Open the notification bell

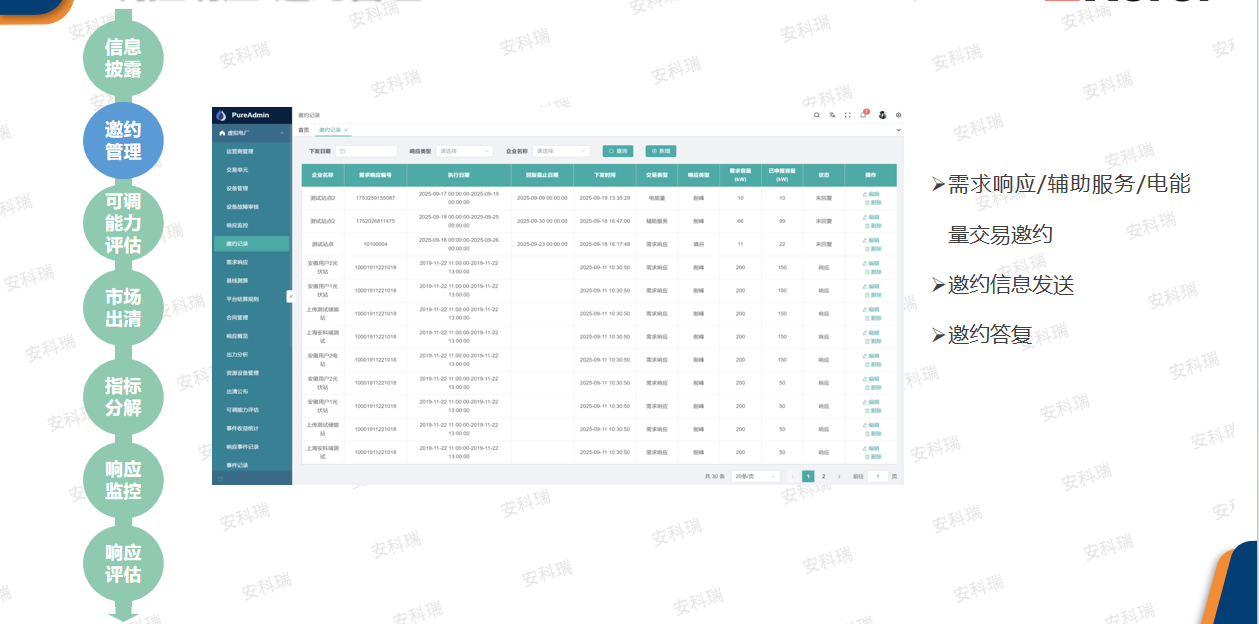click(x=864, y=115)
